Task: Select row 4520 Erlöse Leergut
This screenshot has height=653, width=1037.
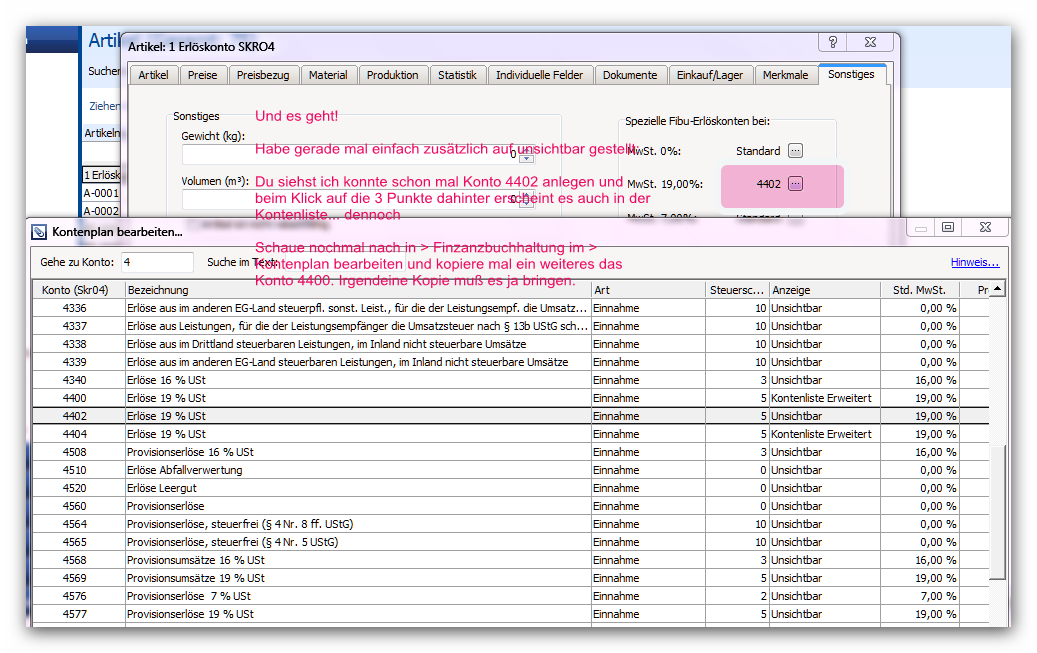Action: pos(511,488)
